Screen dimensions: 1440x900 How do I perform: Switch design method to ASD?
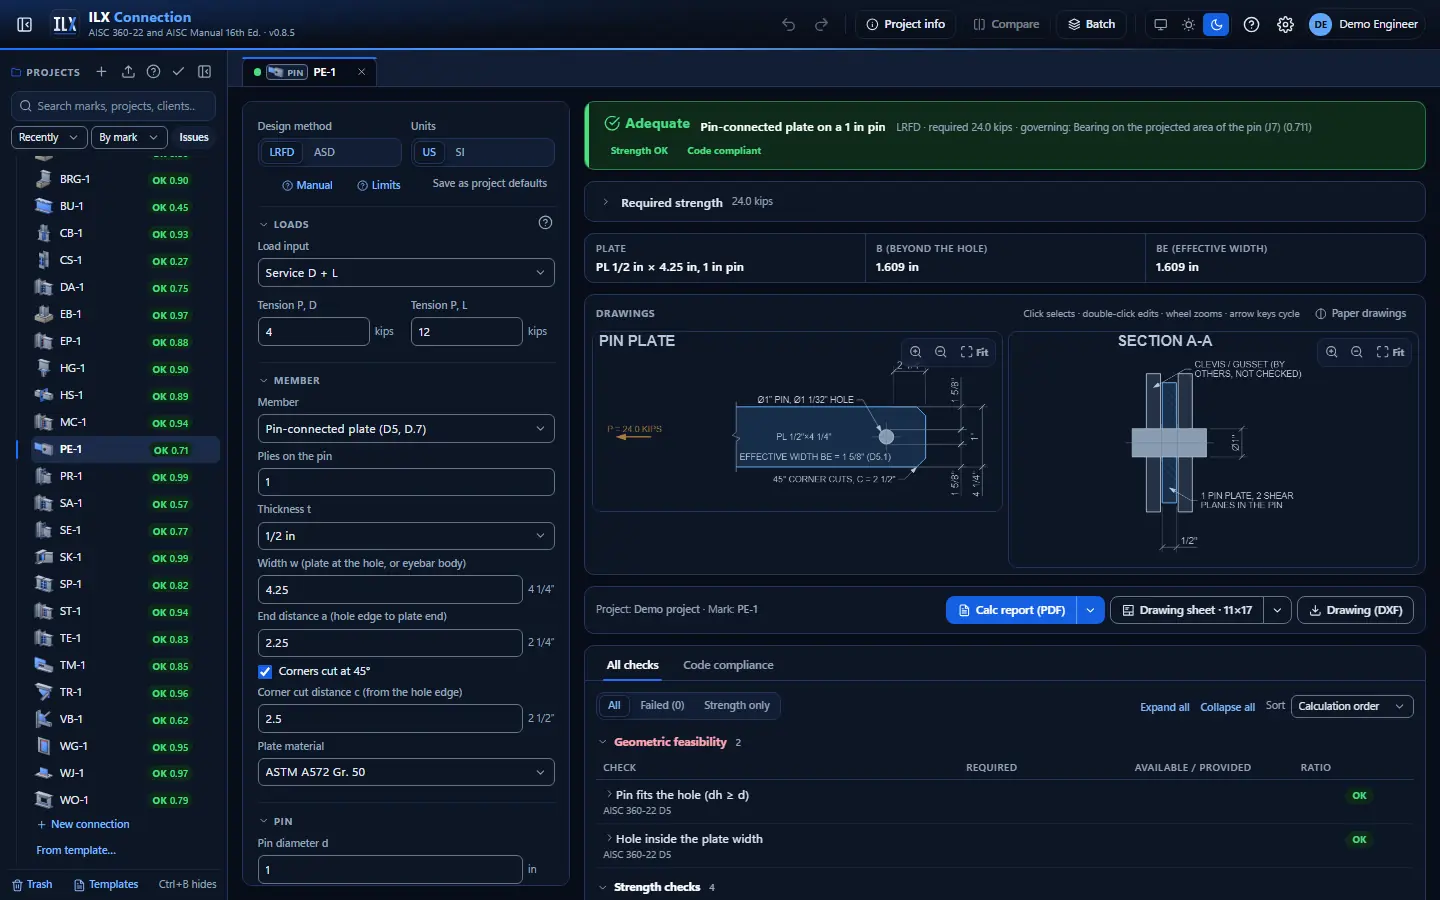tap(324, 152)
